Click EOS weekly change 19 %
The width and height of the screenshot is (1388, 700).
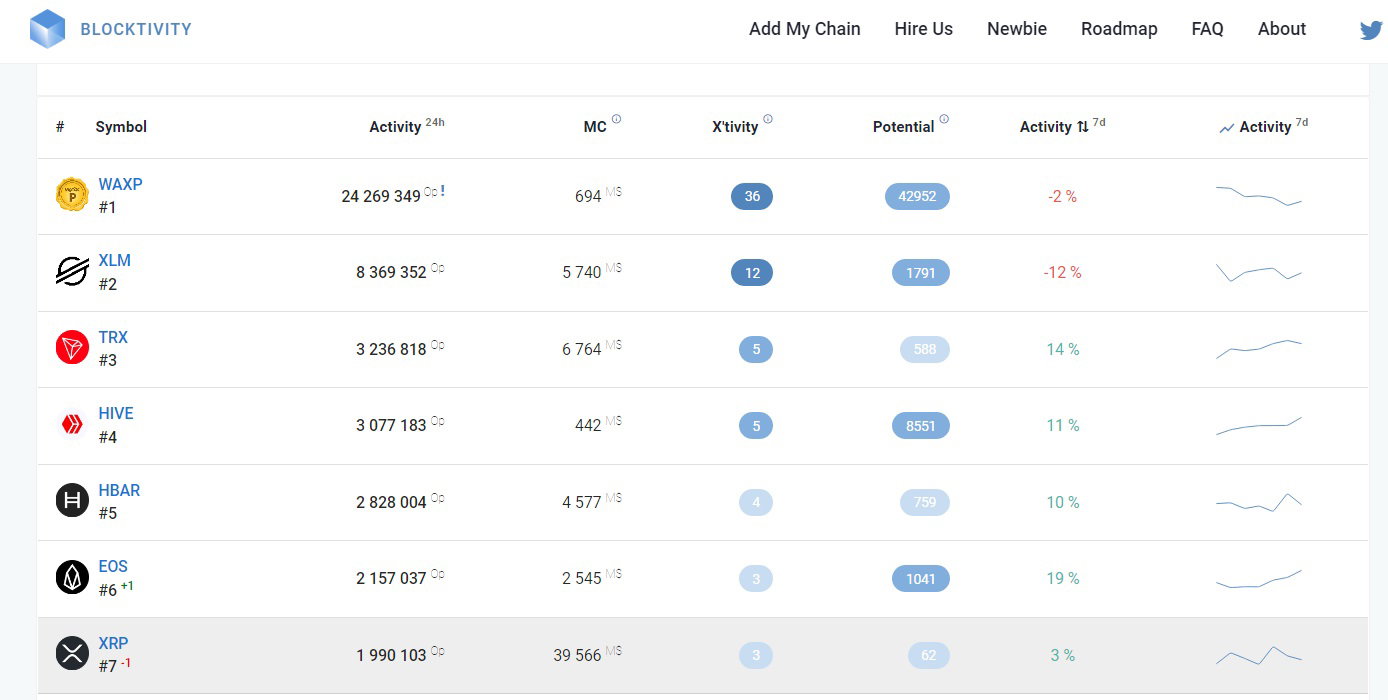[x=1063, y=578]
